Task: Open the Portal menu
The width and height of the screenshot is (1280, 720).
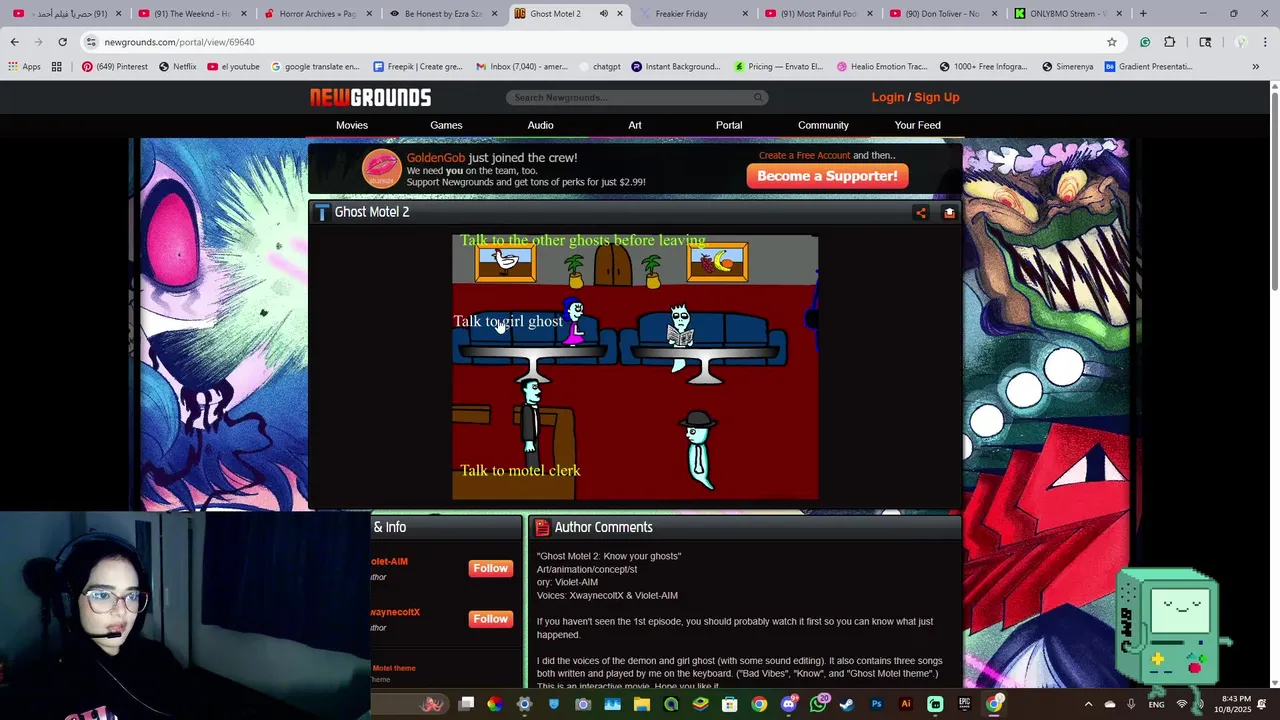Action: (x=729, y=125)
